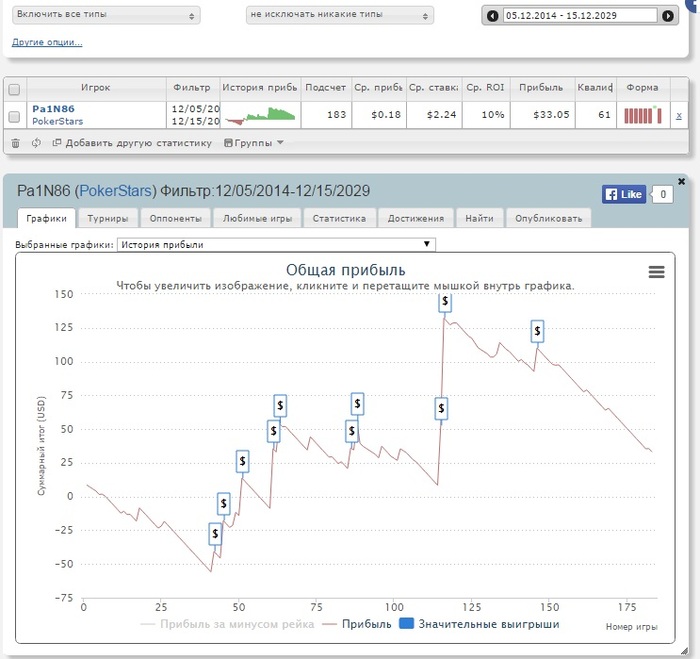This screenshot has height=659, width=700.
Task: Toggle the Значительные выигрыши legend item
Action: (x=479, y=624)
